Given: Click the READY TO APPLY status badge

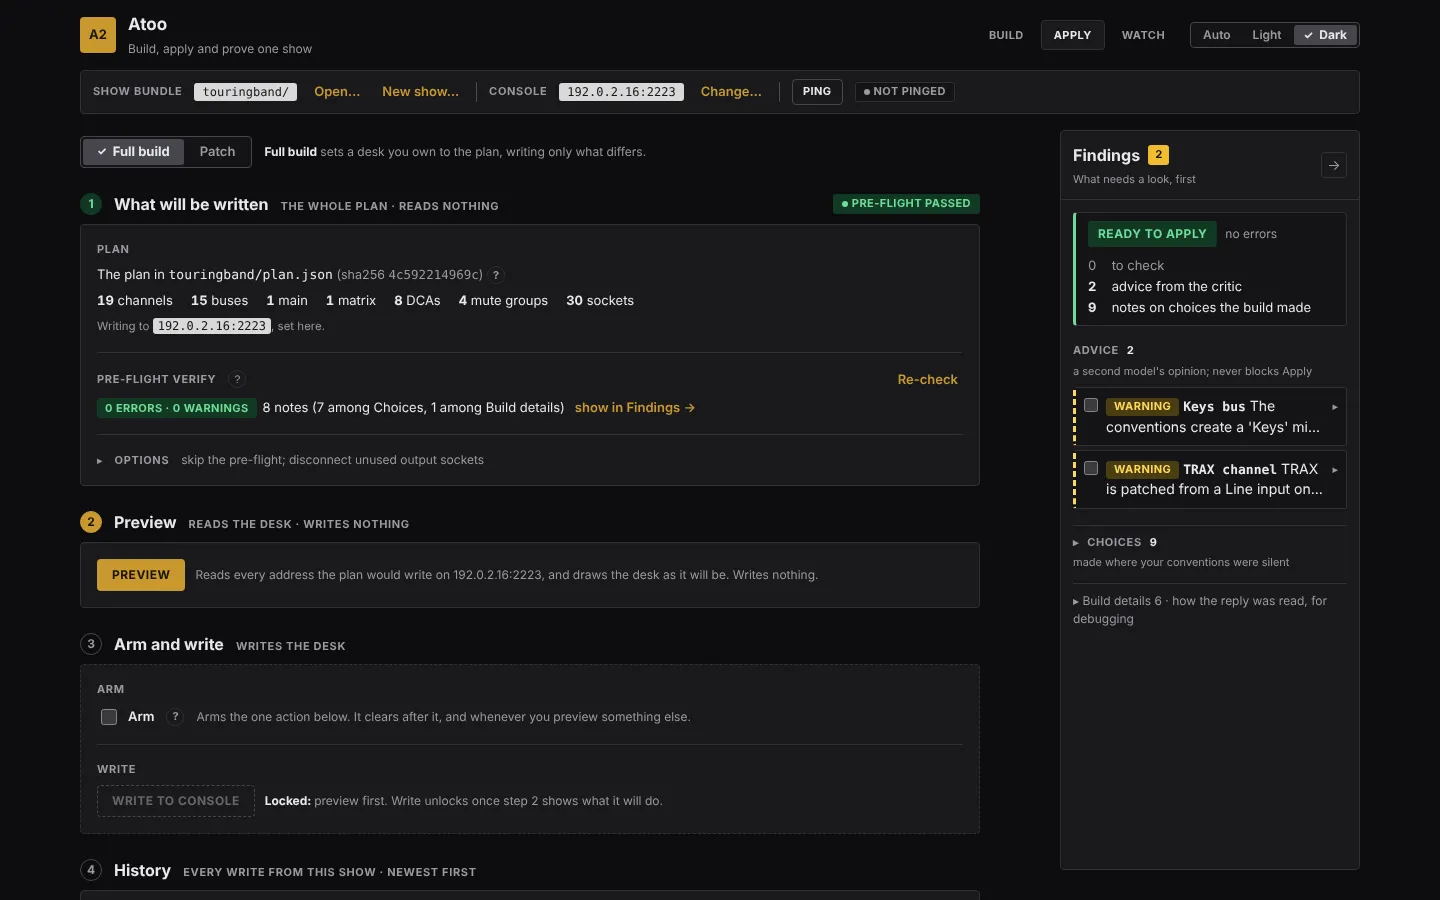Looking at the screenshot, I should click(x=1152, y=234).
